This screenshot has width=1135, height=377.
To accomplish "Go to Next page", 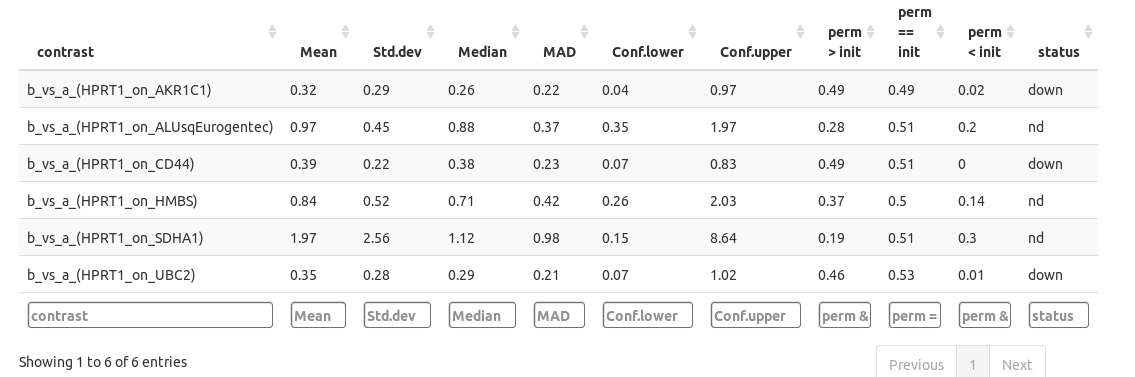I will 1017,364.
